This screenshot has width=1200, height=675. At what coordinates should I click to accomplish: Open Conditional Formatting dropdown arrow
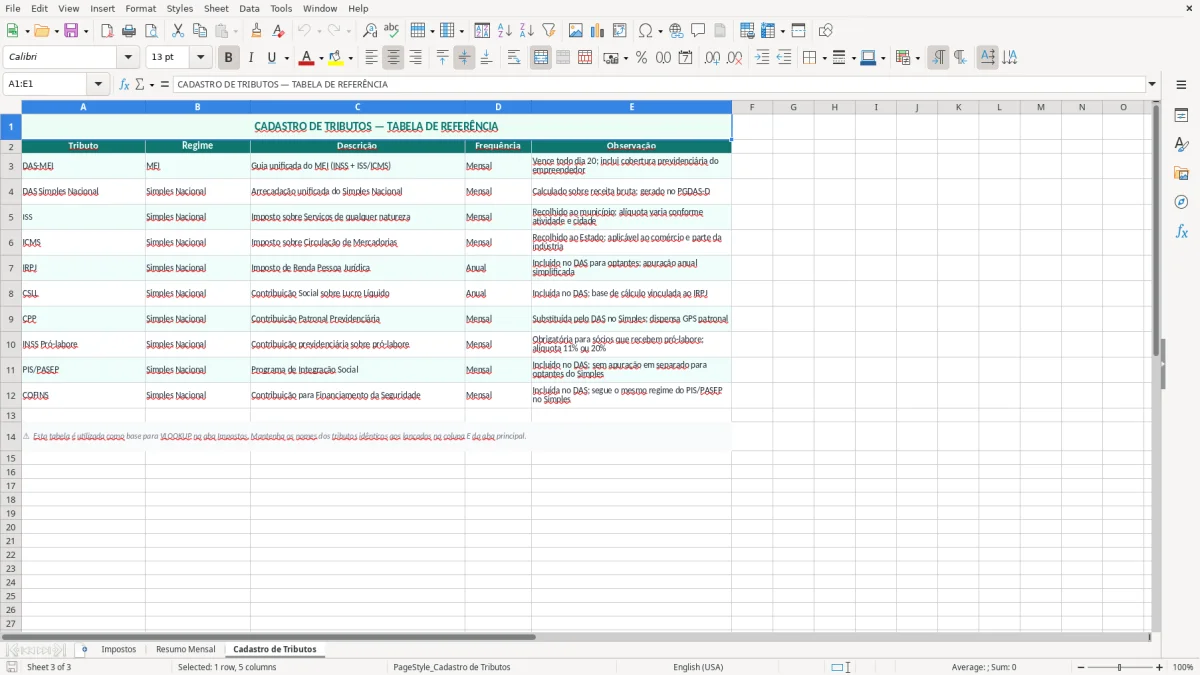[917, 58]
